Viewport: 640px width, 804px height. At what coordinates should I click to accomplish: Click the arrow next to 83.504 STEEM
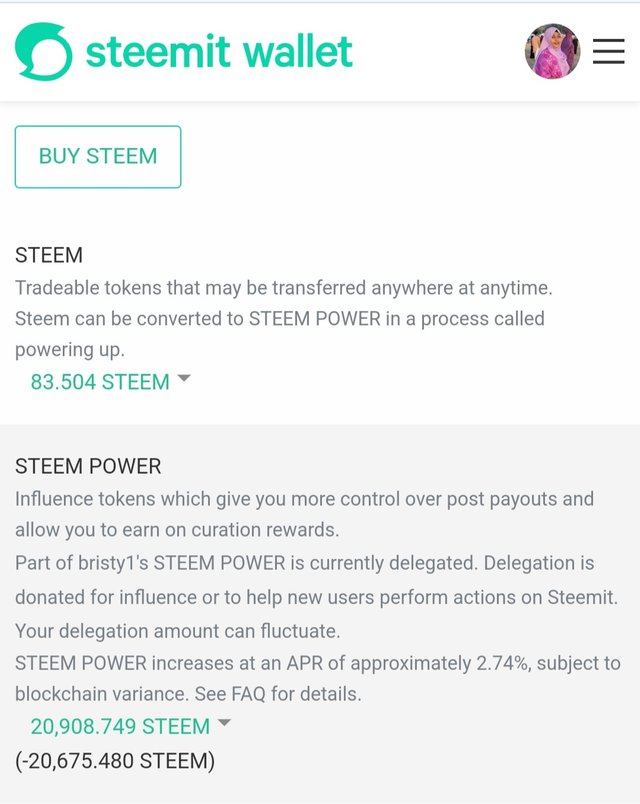click(184, 379)
